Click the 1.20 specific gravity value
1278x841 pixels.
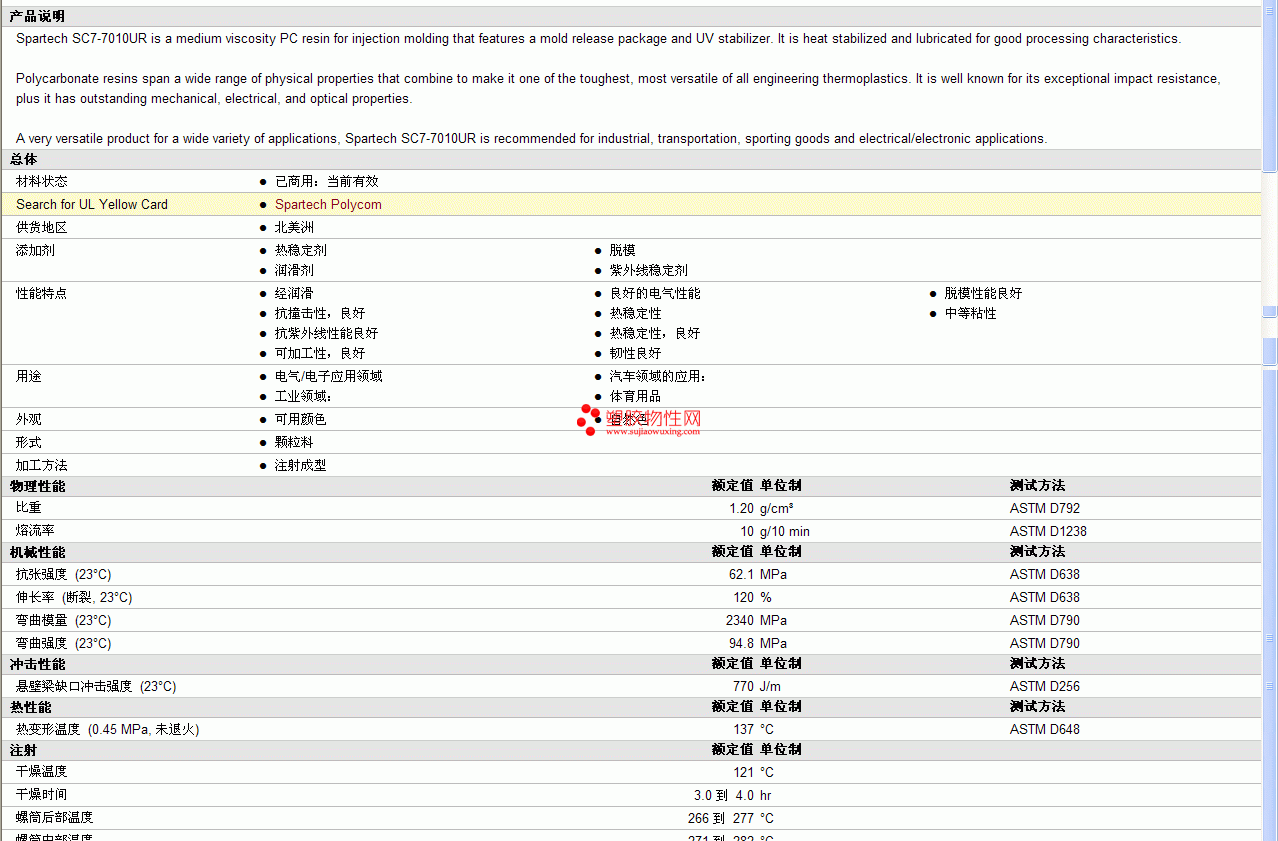point(741,508)
